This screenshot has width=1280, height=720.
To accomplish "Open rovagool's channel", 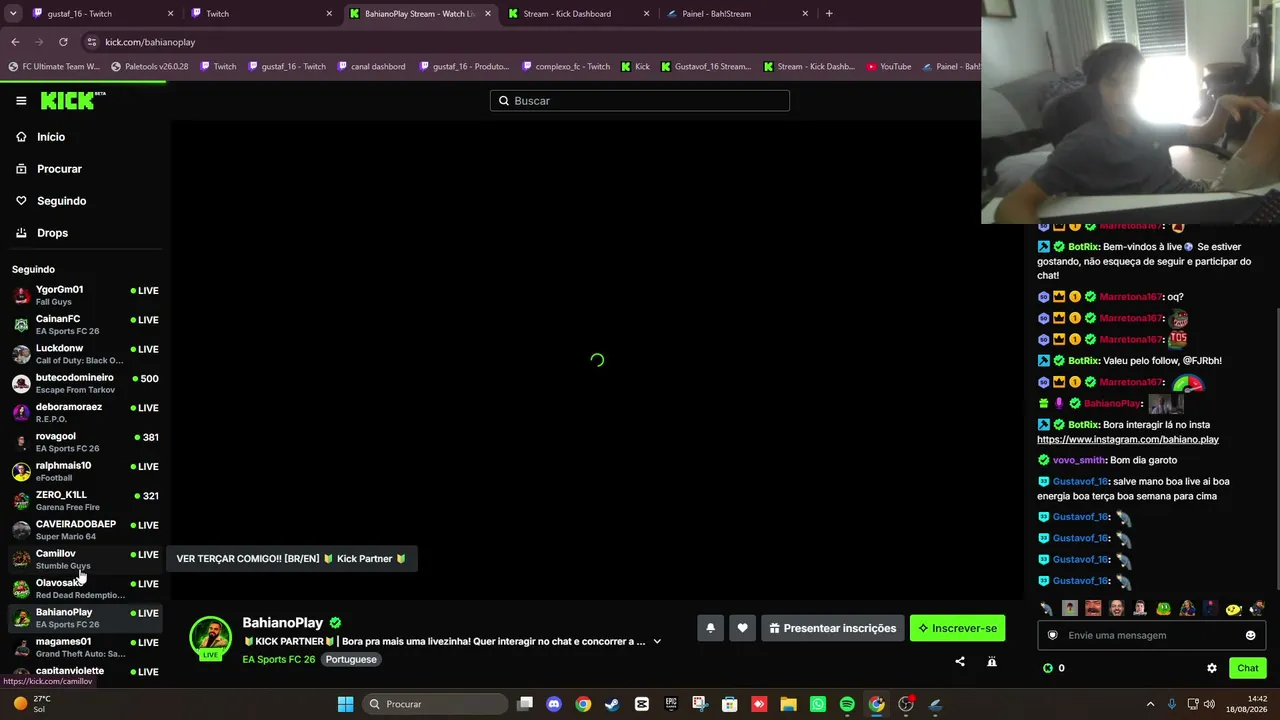I will click(x=85, y=442).
